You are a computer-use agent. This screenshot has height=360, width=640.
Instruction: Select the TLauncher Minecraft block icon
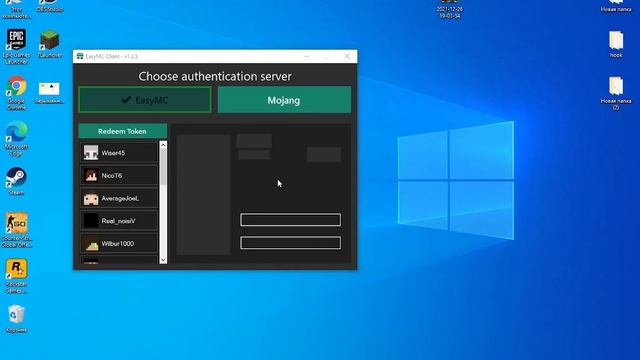coord(50,40)
